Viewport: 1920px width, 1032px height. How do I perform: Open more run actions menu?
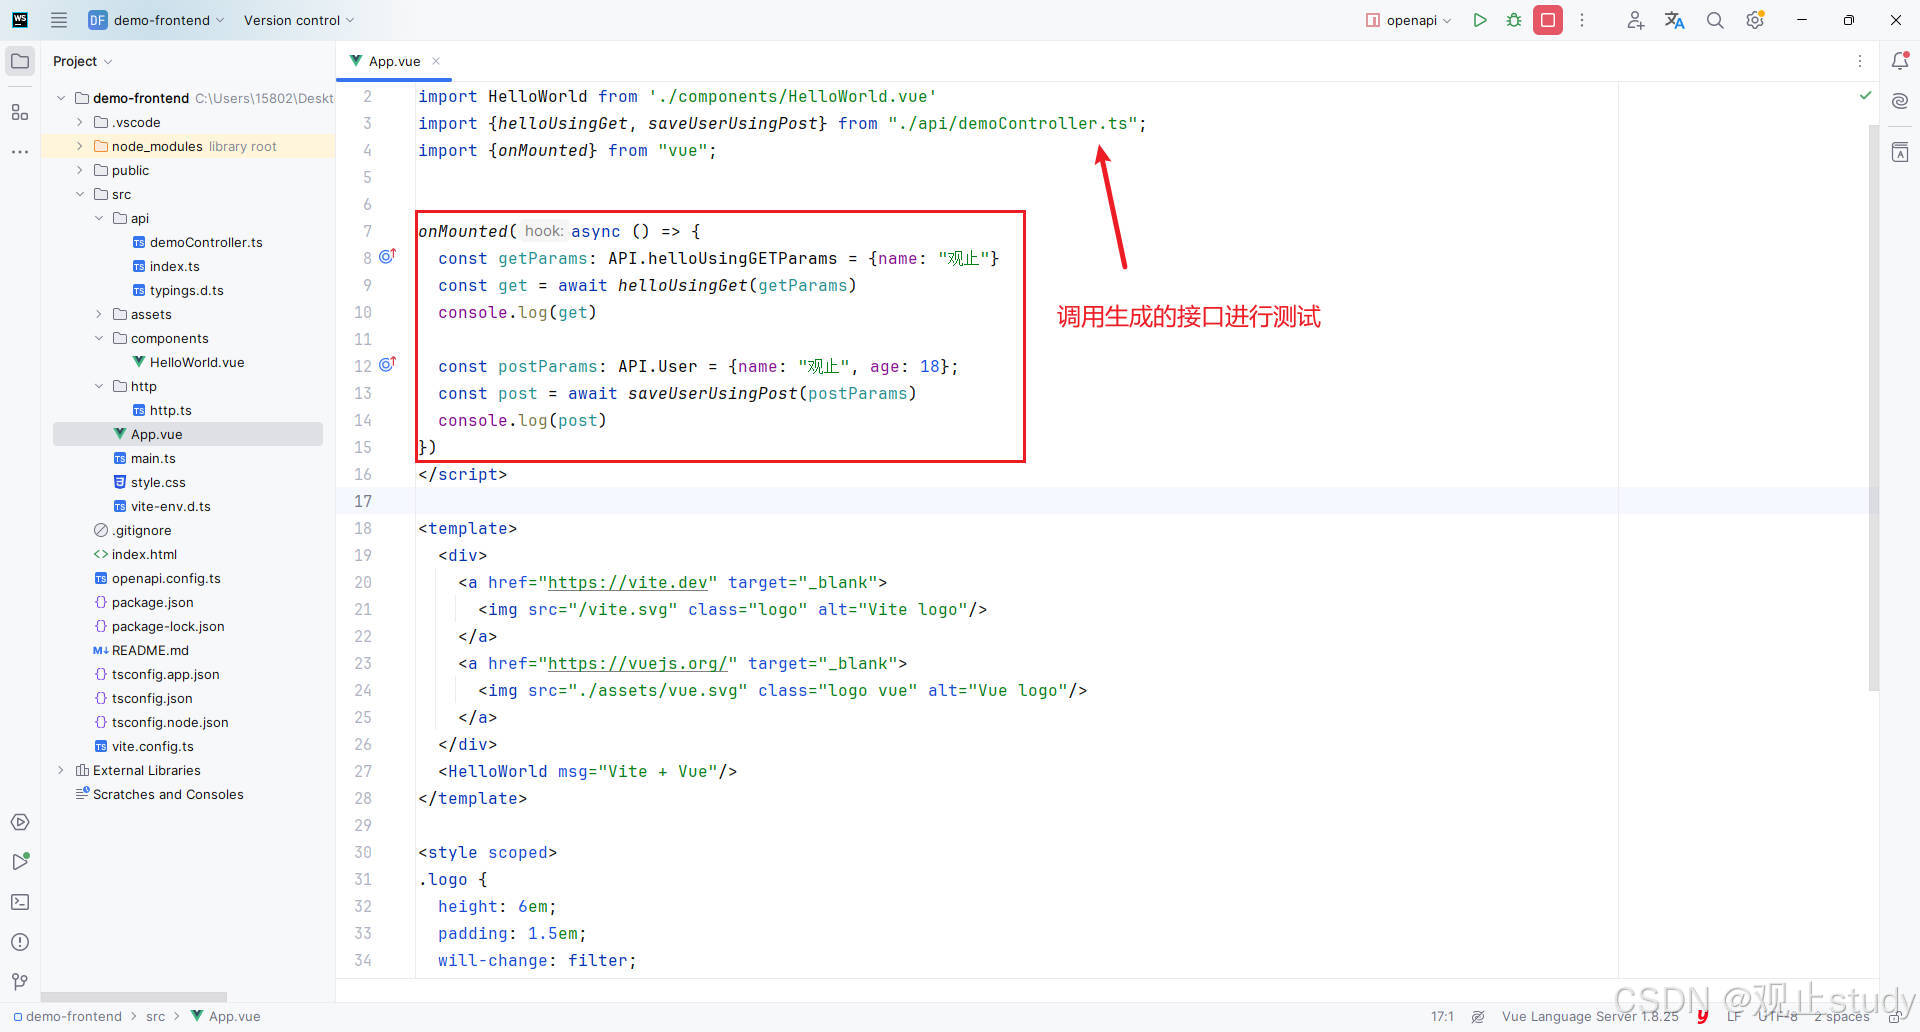tap(1582, 20)
